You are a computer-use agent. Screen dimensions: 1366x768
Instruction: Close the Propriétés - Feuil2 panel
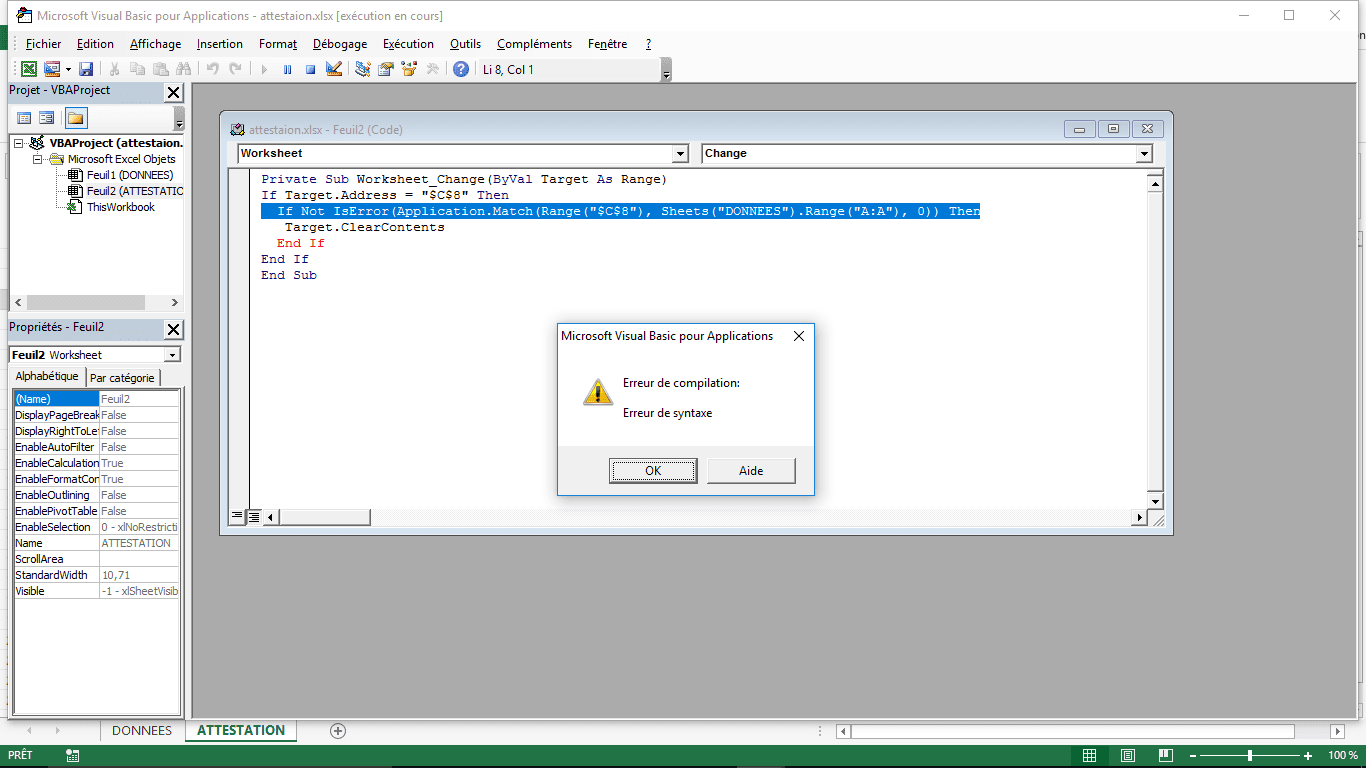174,329
